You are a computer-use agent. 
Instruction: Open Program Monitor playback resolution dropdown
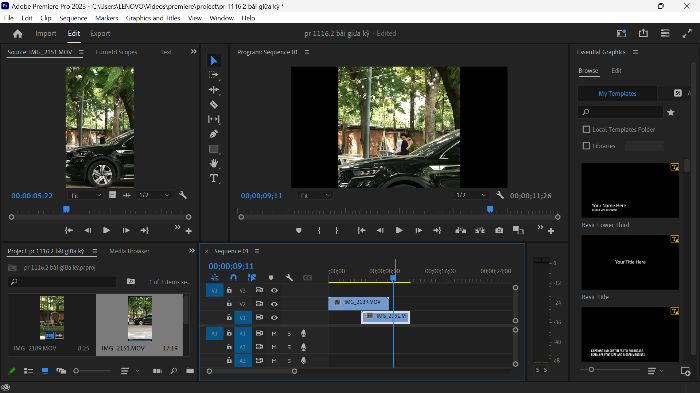471,195
